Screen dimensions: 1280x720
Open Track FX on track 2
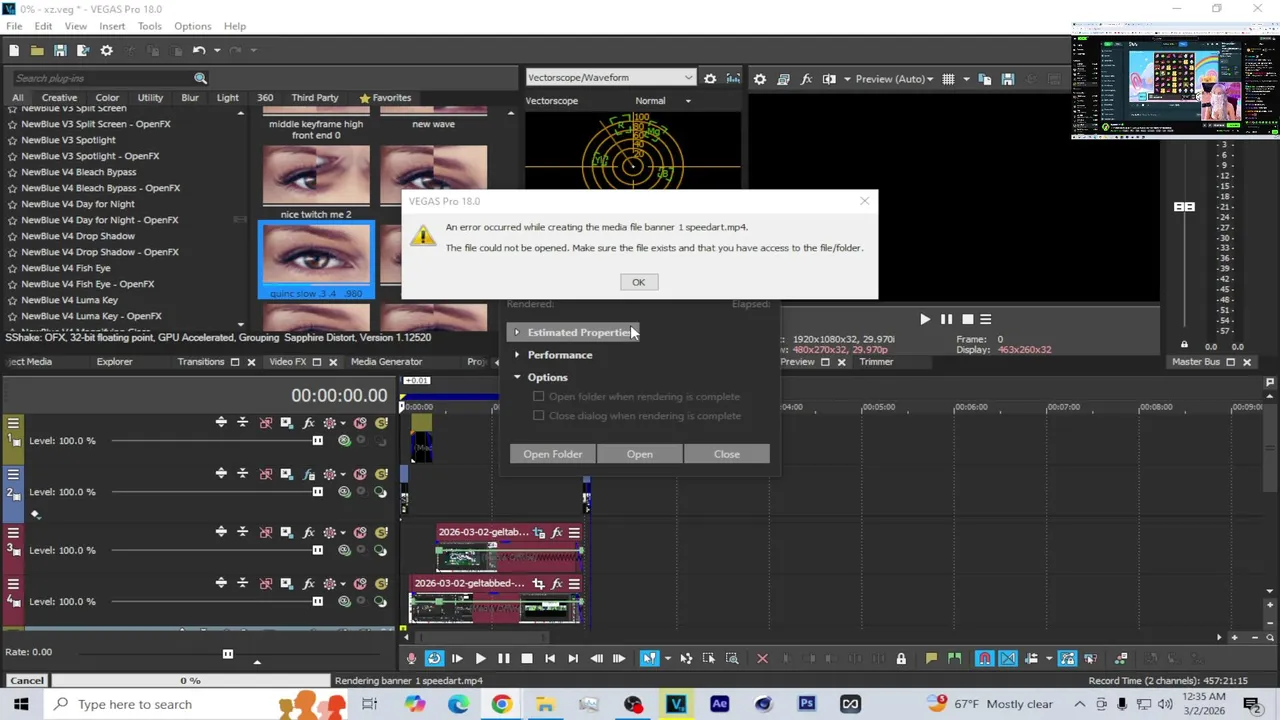coord(309,474)
